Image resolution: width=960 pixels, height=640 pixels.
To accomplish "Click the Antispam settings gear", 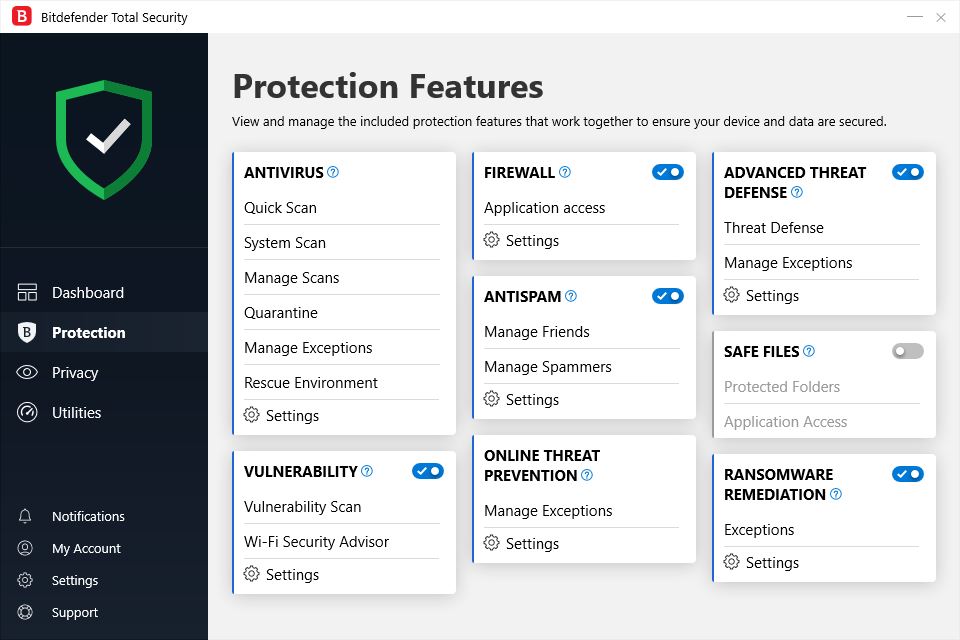I will pyautogui.click(x=491, y=399).
